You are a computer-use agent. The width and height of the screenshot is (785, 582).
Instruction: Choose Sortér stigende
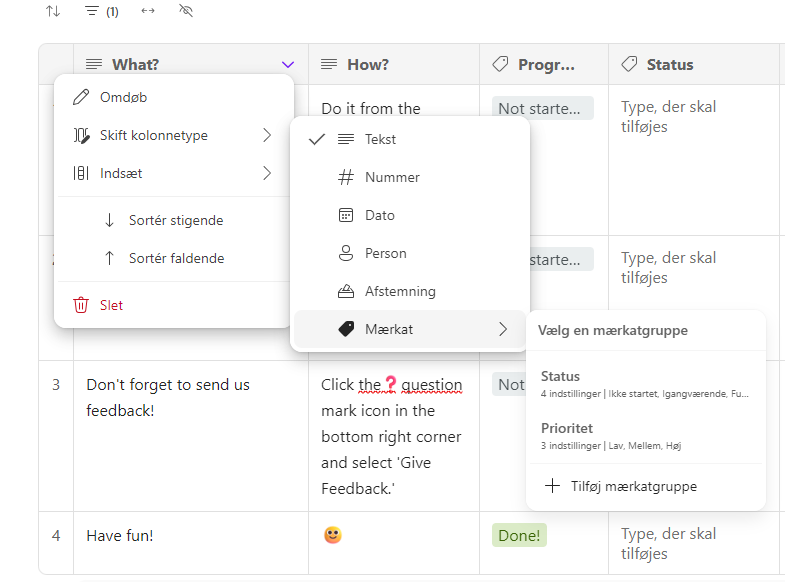click(x=173, y=220)
